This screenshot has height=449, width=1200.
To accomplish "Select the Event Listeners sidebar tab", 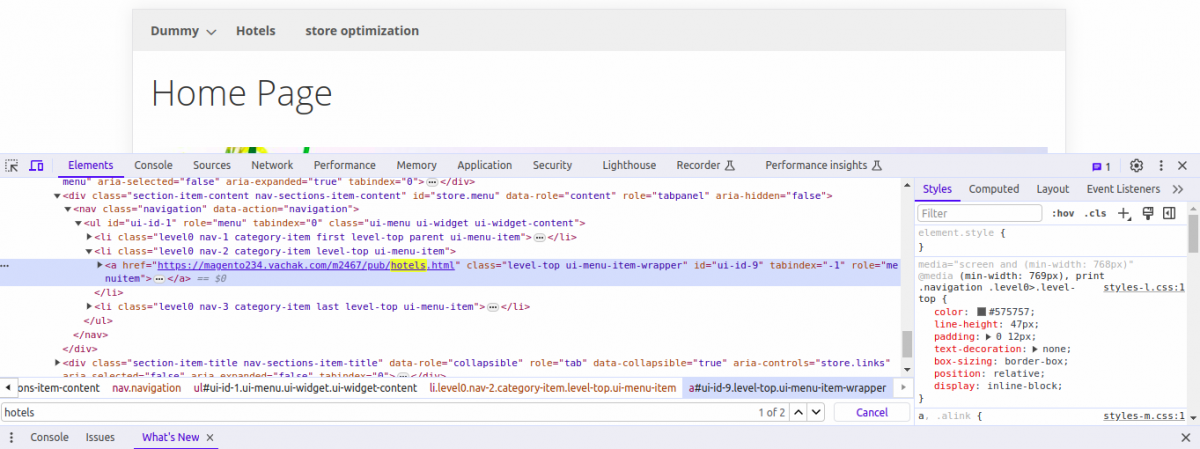I will coord(1123,189).
